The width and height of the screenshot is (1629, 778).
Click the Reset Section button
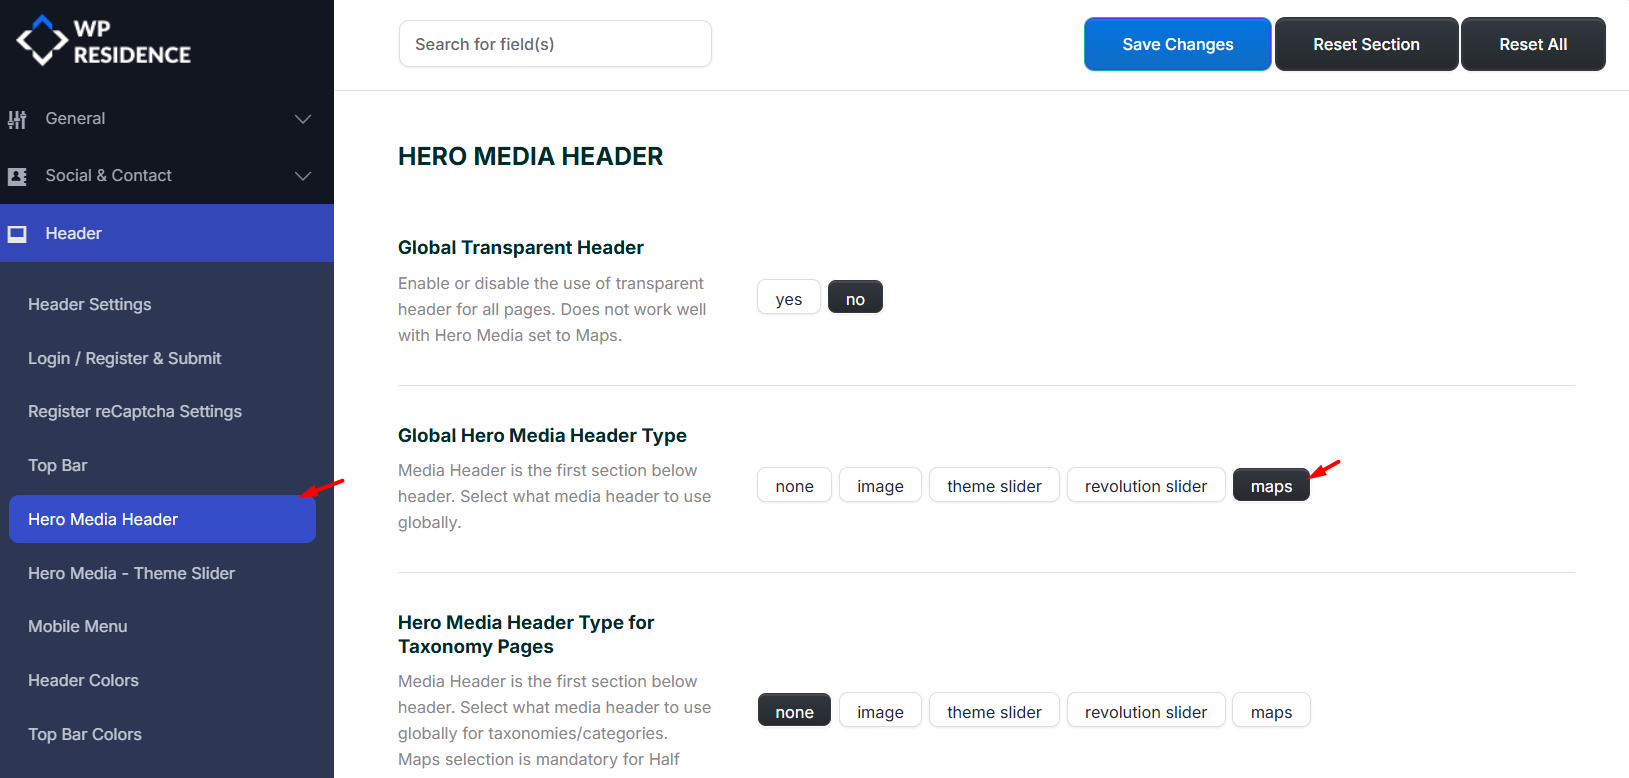click(1366, 44)
